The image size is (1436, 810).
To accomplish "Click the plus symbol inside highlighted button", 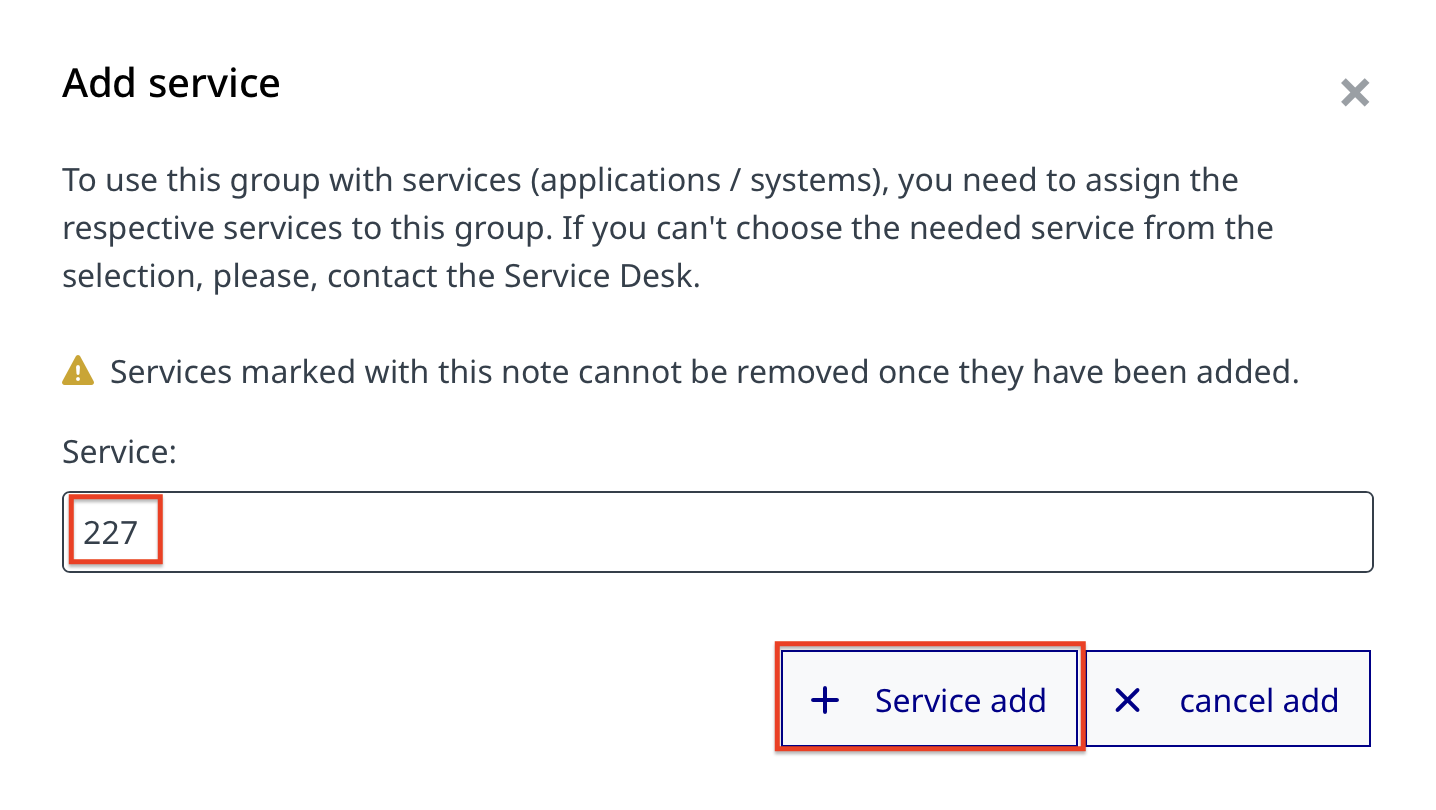I will coord(823,700).
